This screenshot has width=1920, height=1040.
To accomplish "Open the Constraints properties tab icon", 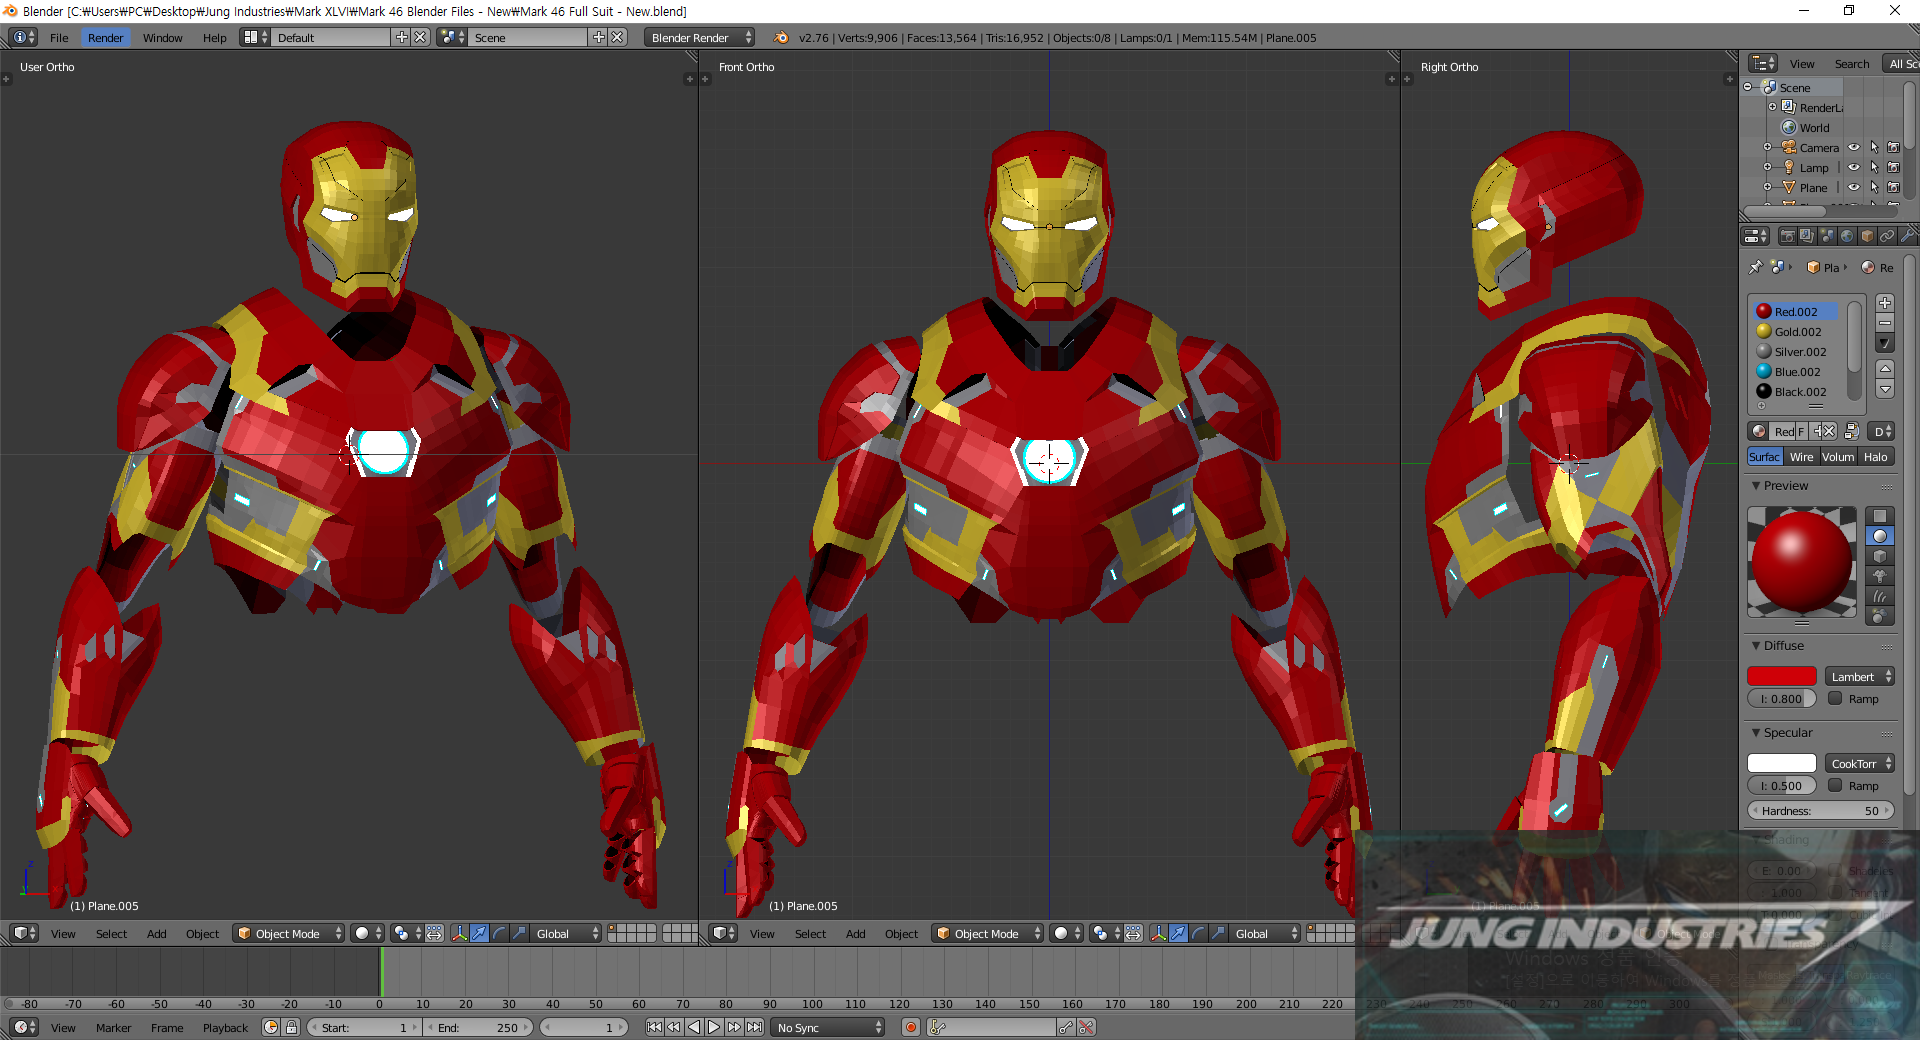I will click(1887, 236).
